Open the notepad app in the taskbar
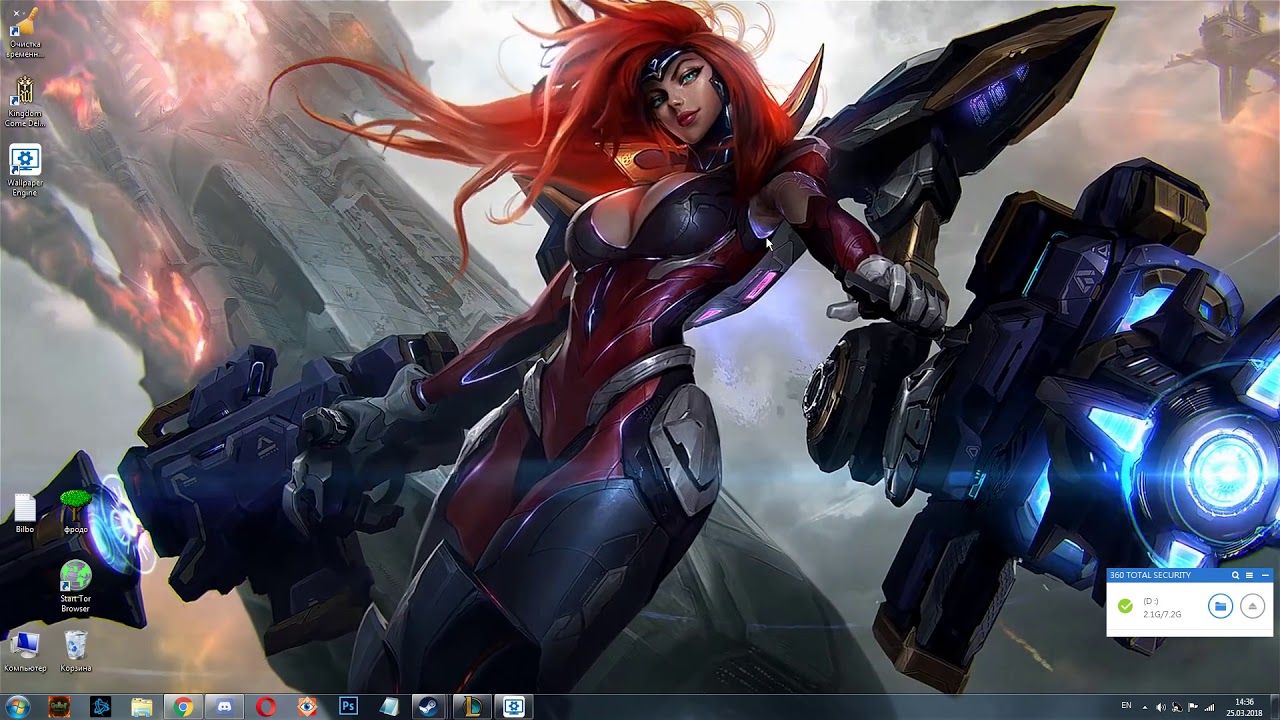Viewport: 1280px width, 720px height. click(x=389, y=707)
